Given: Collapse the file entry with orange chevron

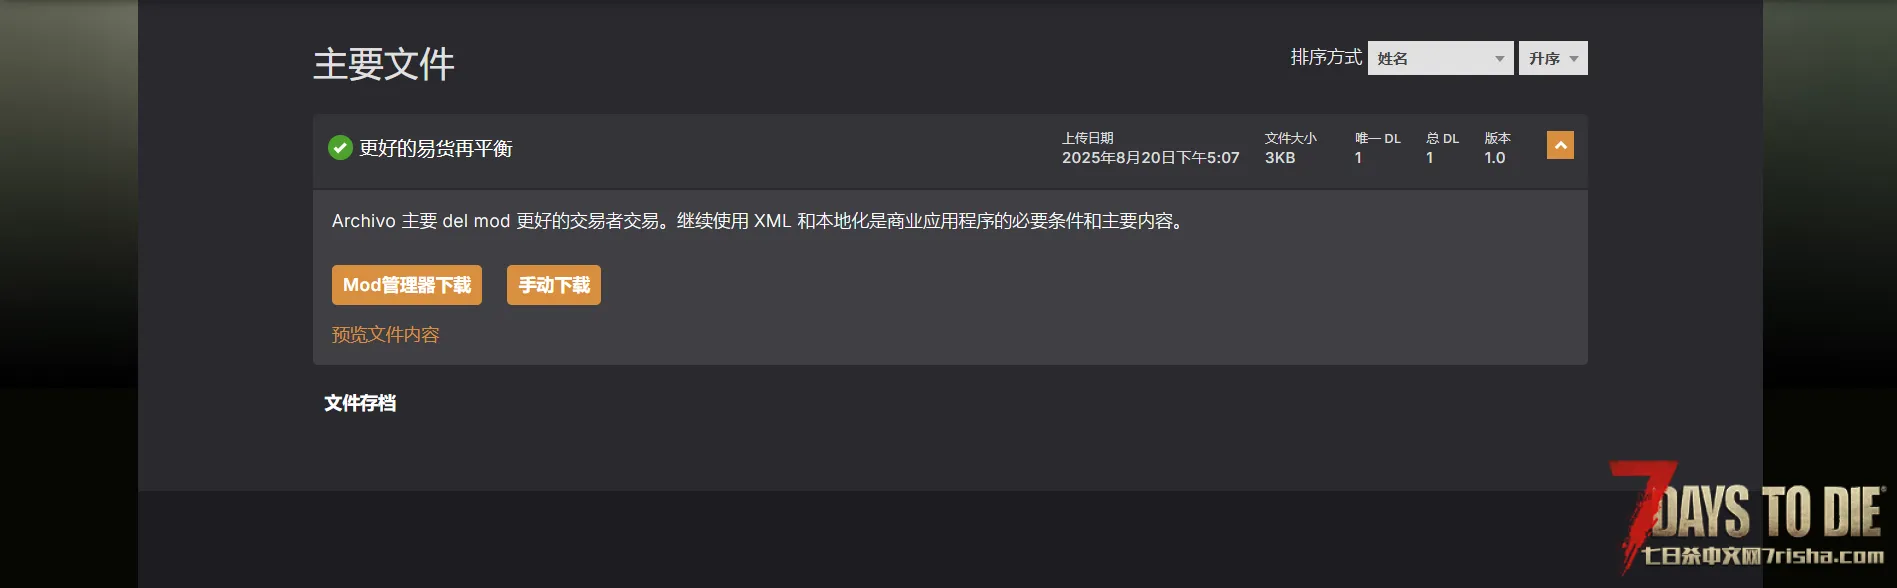Looking at the screenshot, I should [x=1560, y=145].
